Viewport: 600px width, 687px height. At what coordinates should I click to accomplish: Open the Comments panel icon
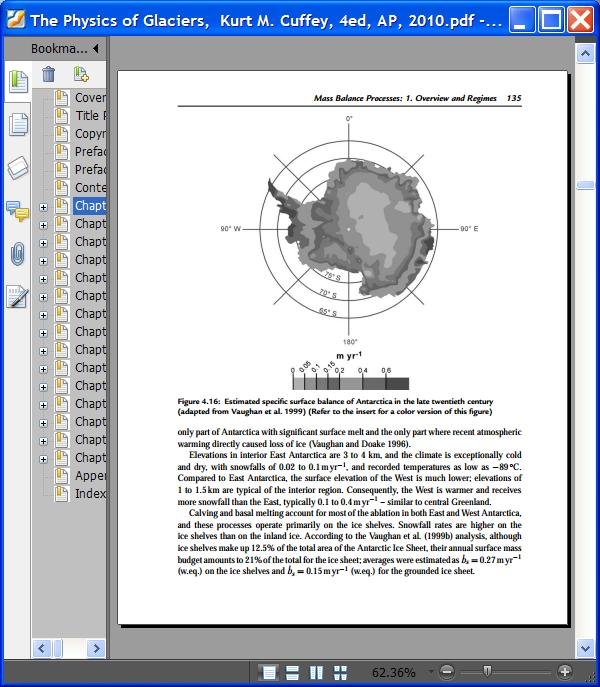18,211
